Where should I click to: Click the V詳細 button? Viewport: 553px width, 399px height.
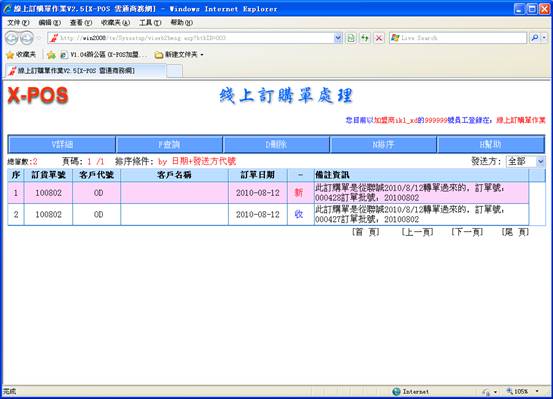pos(62,145)
